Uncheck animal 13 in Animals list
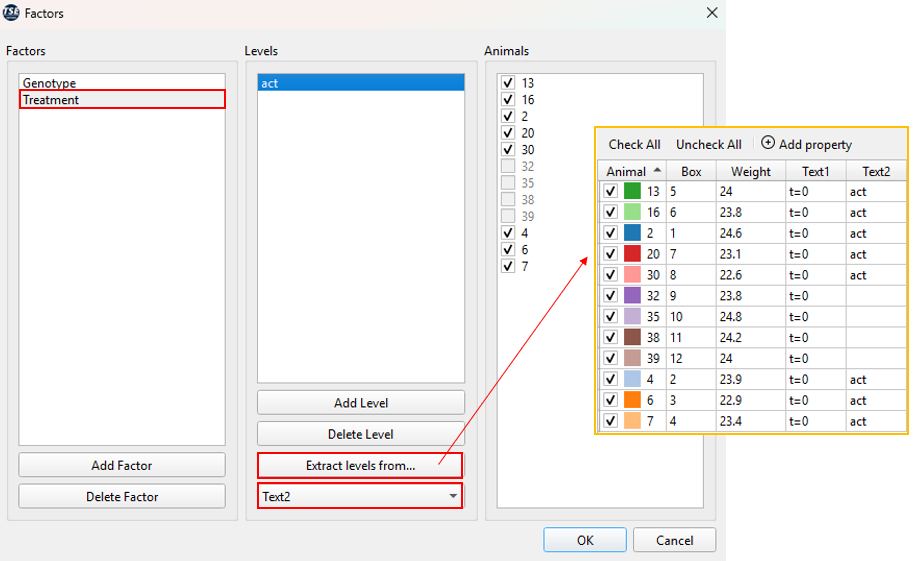This screenshot has width=915, height=561. [x=508, y=83]
